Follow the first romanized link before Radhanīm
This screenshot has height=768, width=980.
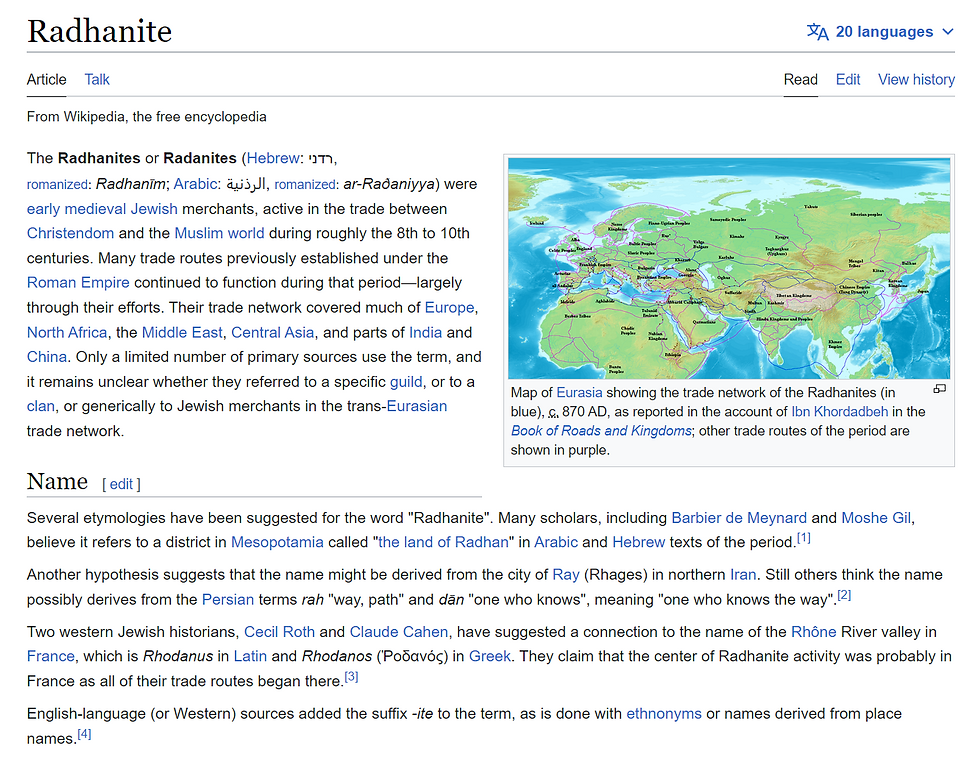coord(58,184)
